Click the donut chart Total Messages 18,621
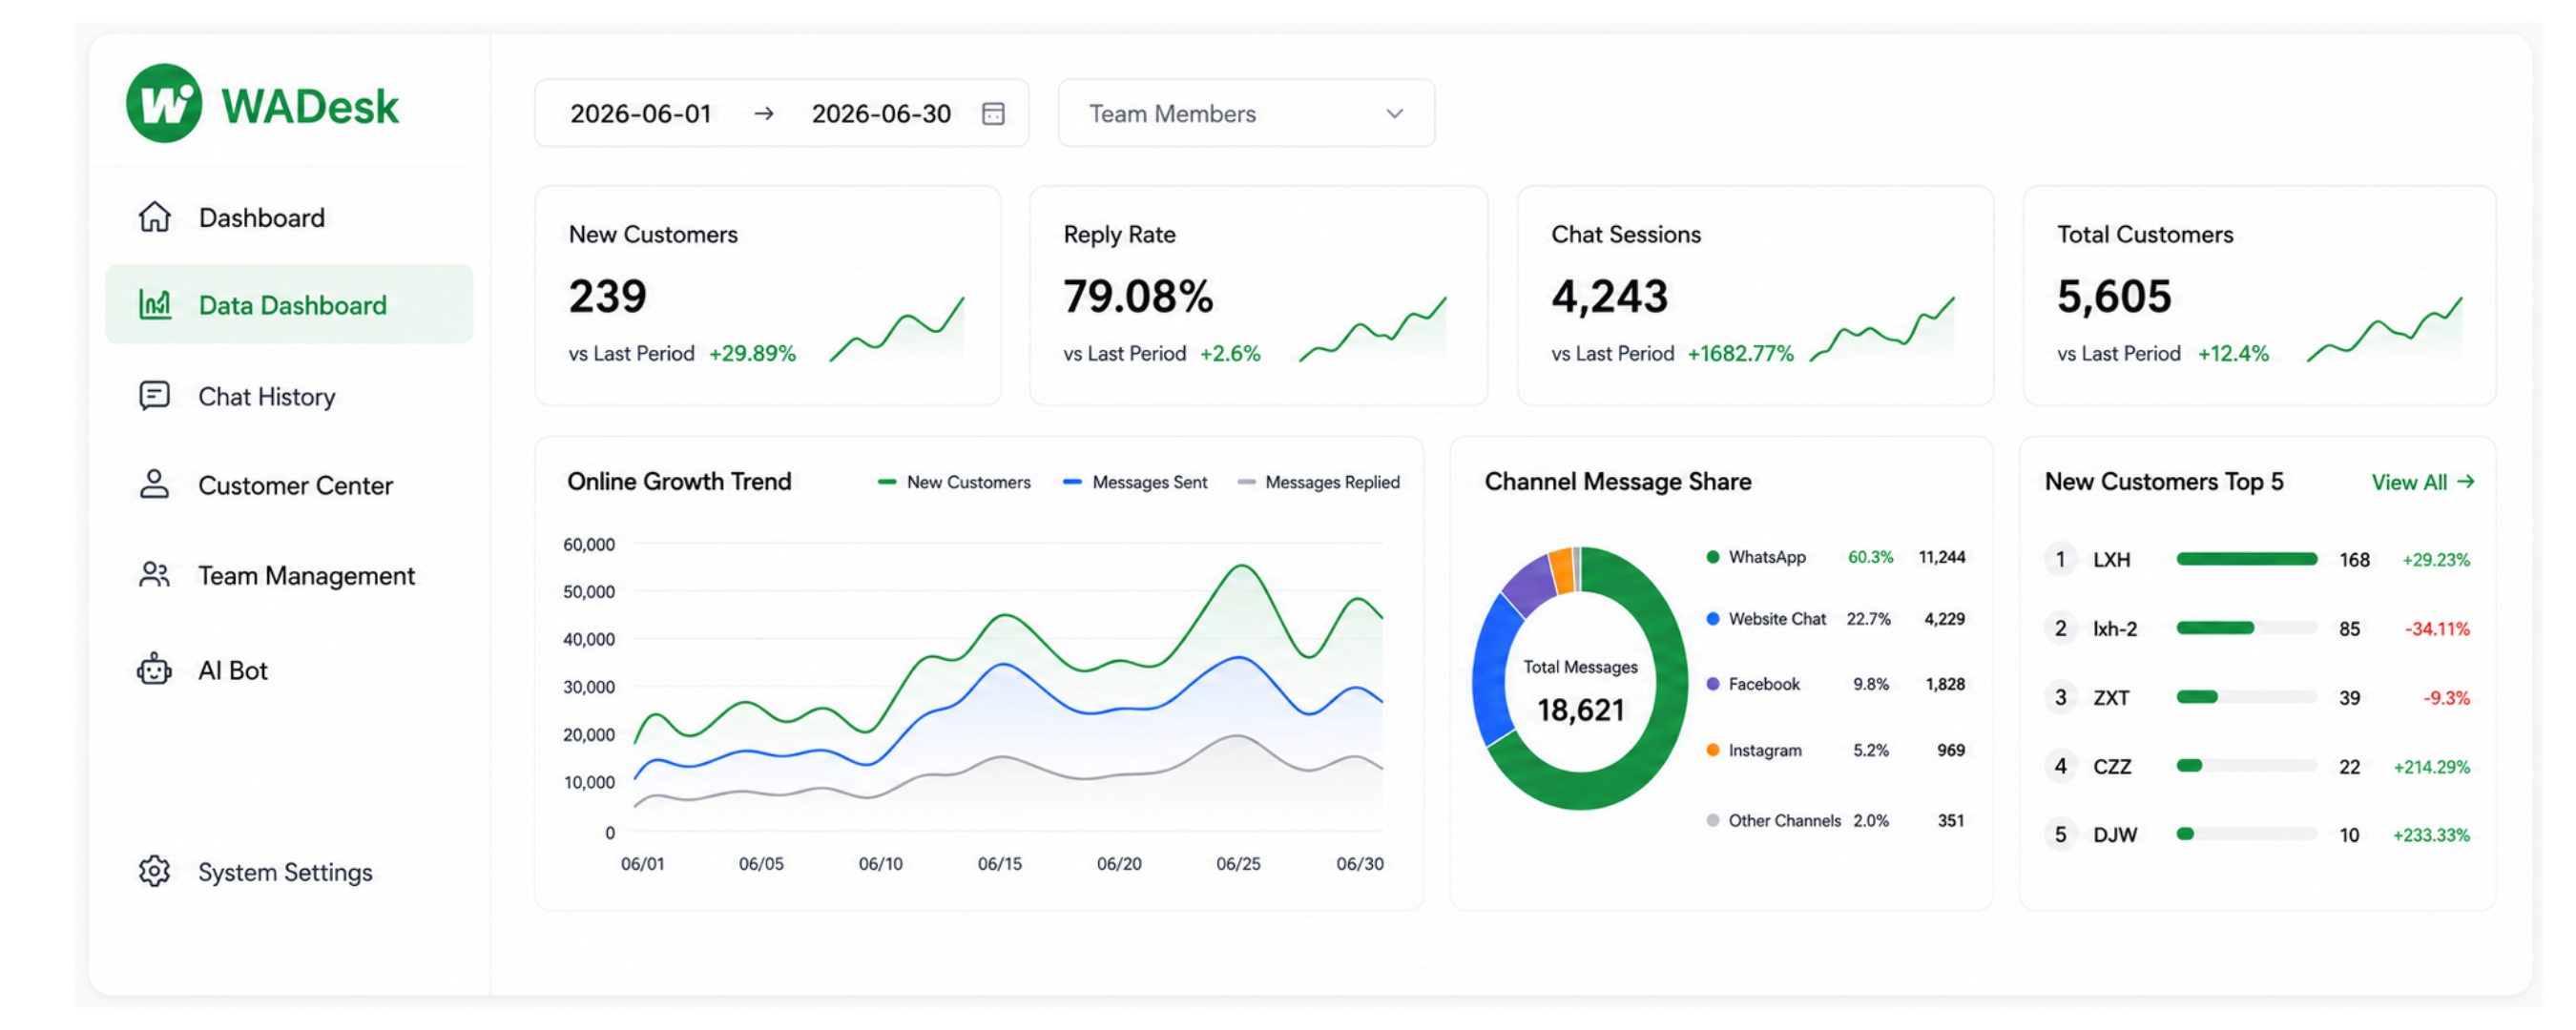 [1580, 679]
